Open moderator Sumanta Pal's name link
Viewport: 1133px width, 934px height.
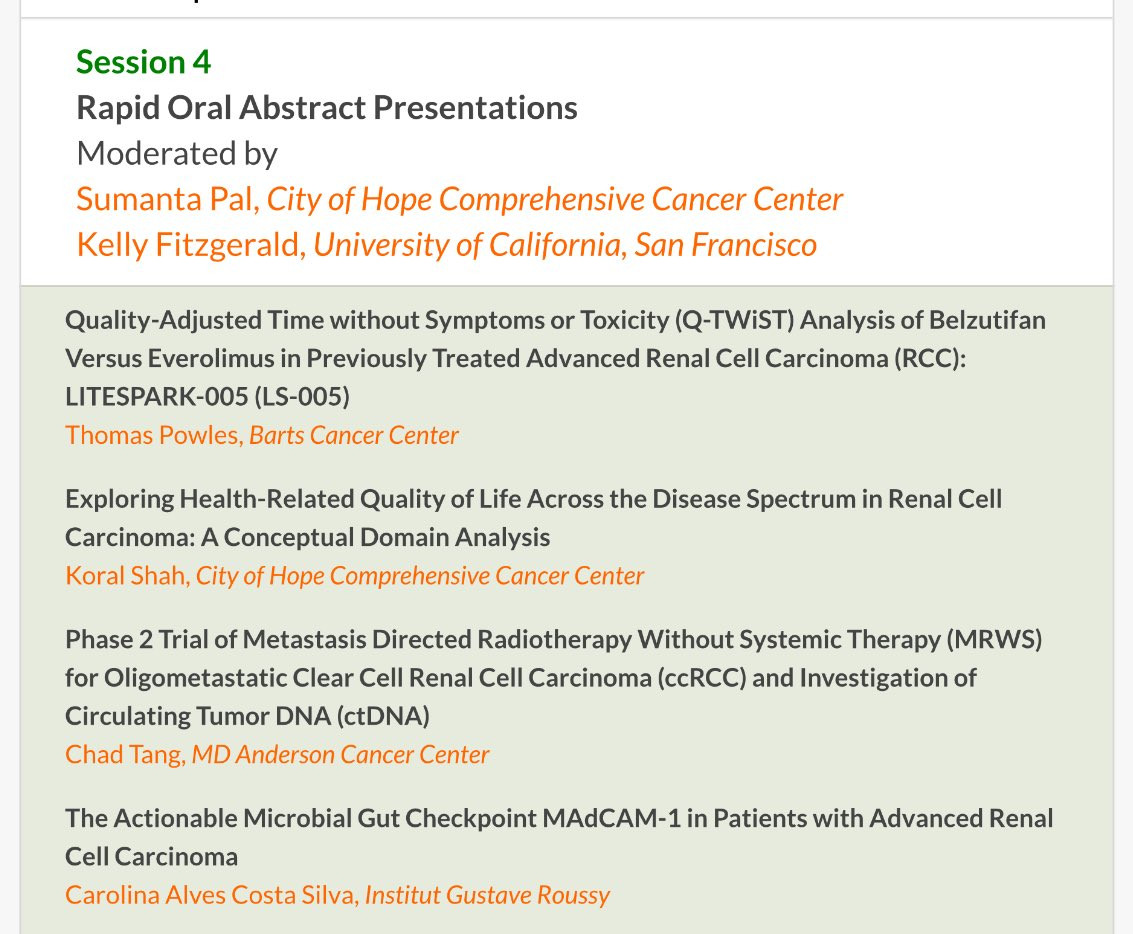(x=166, y=199)
